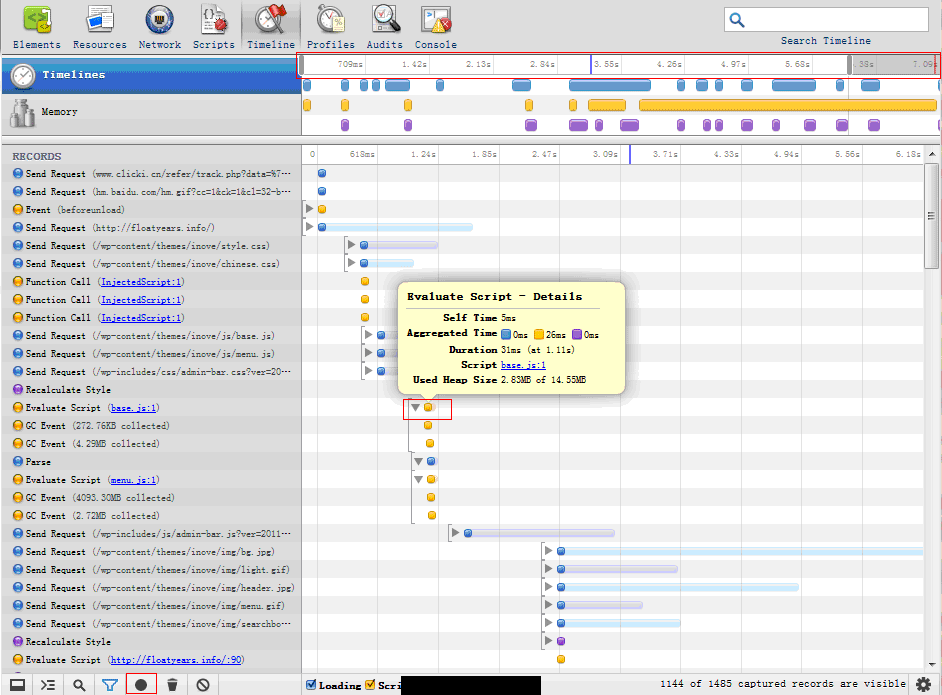This screenshot has width=942, height=695.
Task: Expand the admin-bar.js request bar
Action: (x=455, y=533)
